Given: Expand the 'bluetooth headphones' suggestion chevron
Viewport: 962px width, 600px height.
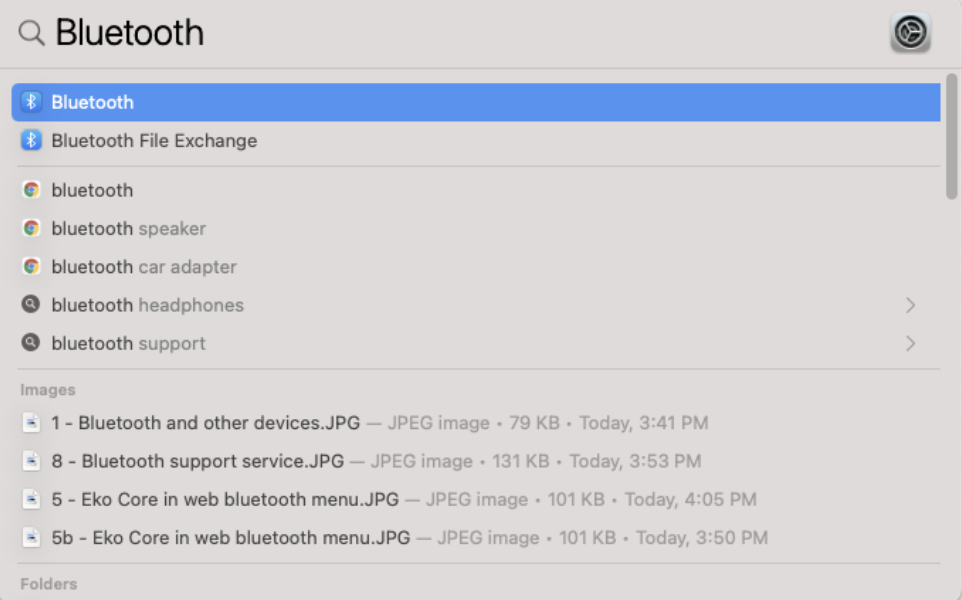Looking at the screenshot, I should (x=910, y=305).
